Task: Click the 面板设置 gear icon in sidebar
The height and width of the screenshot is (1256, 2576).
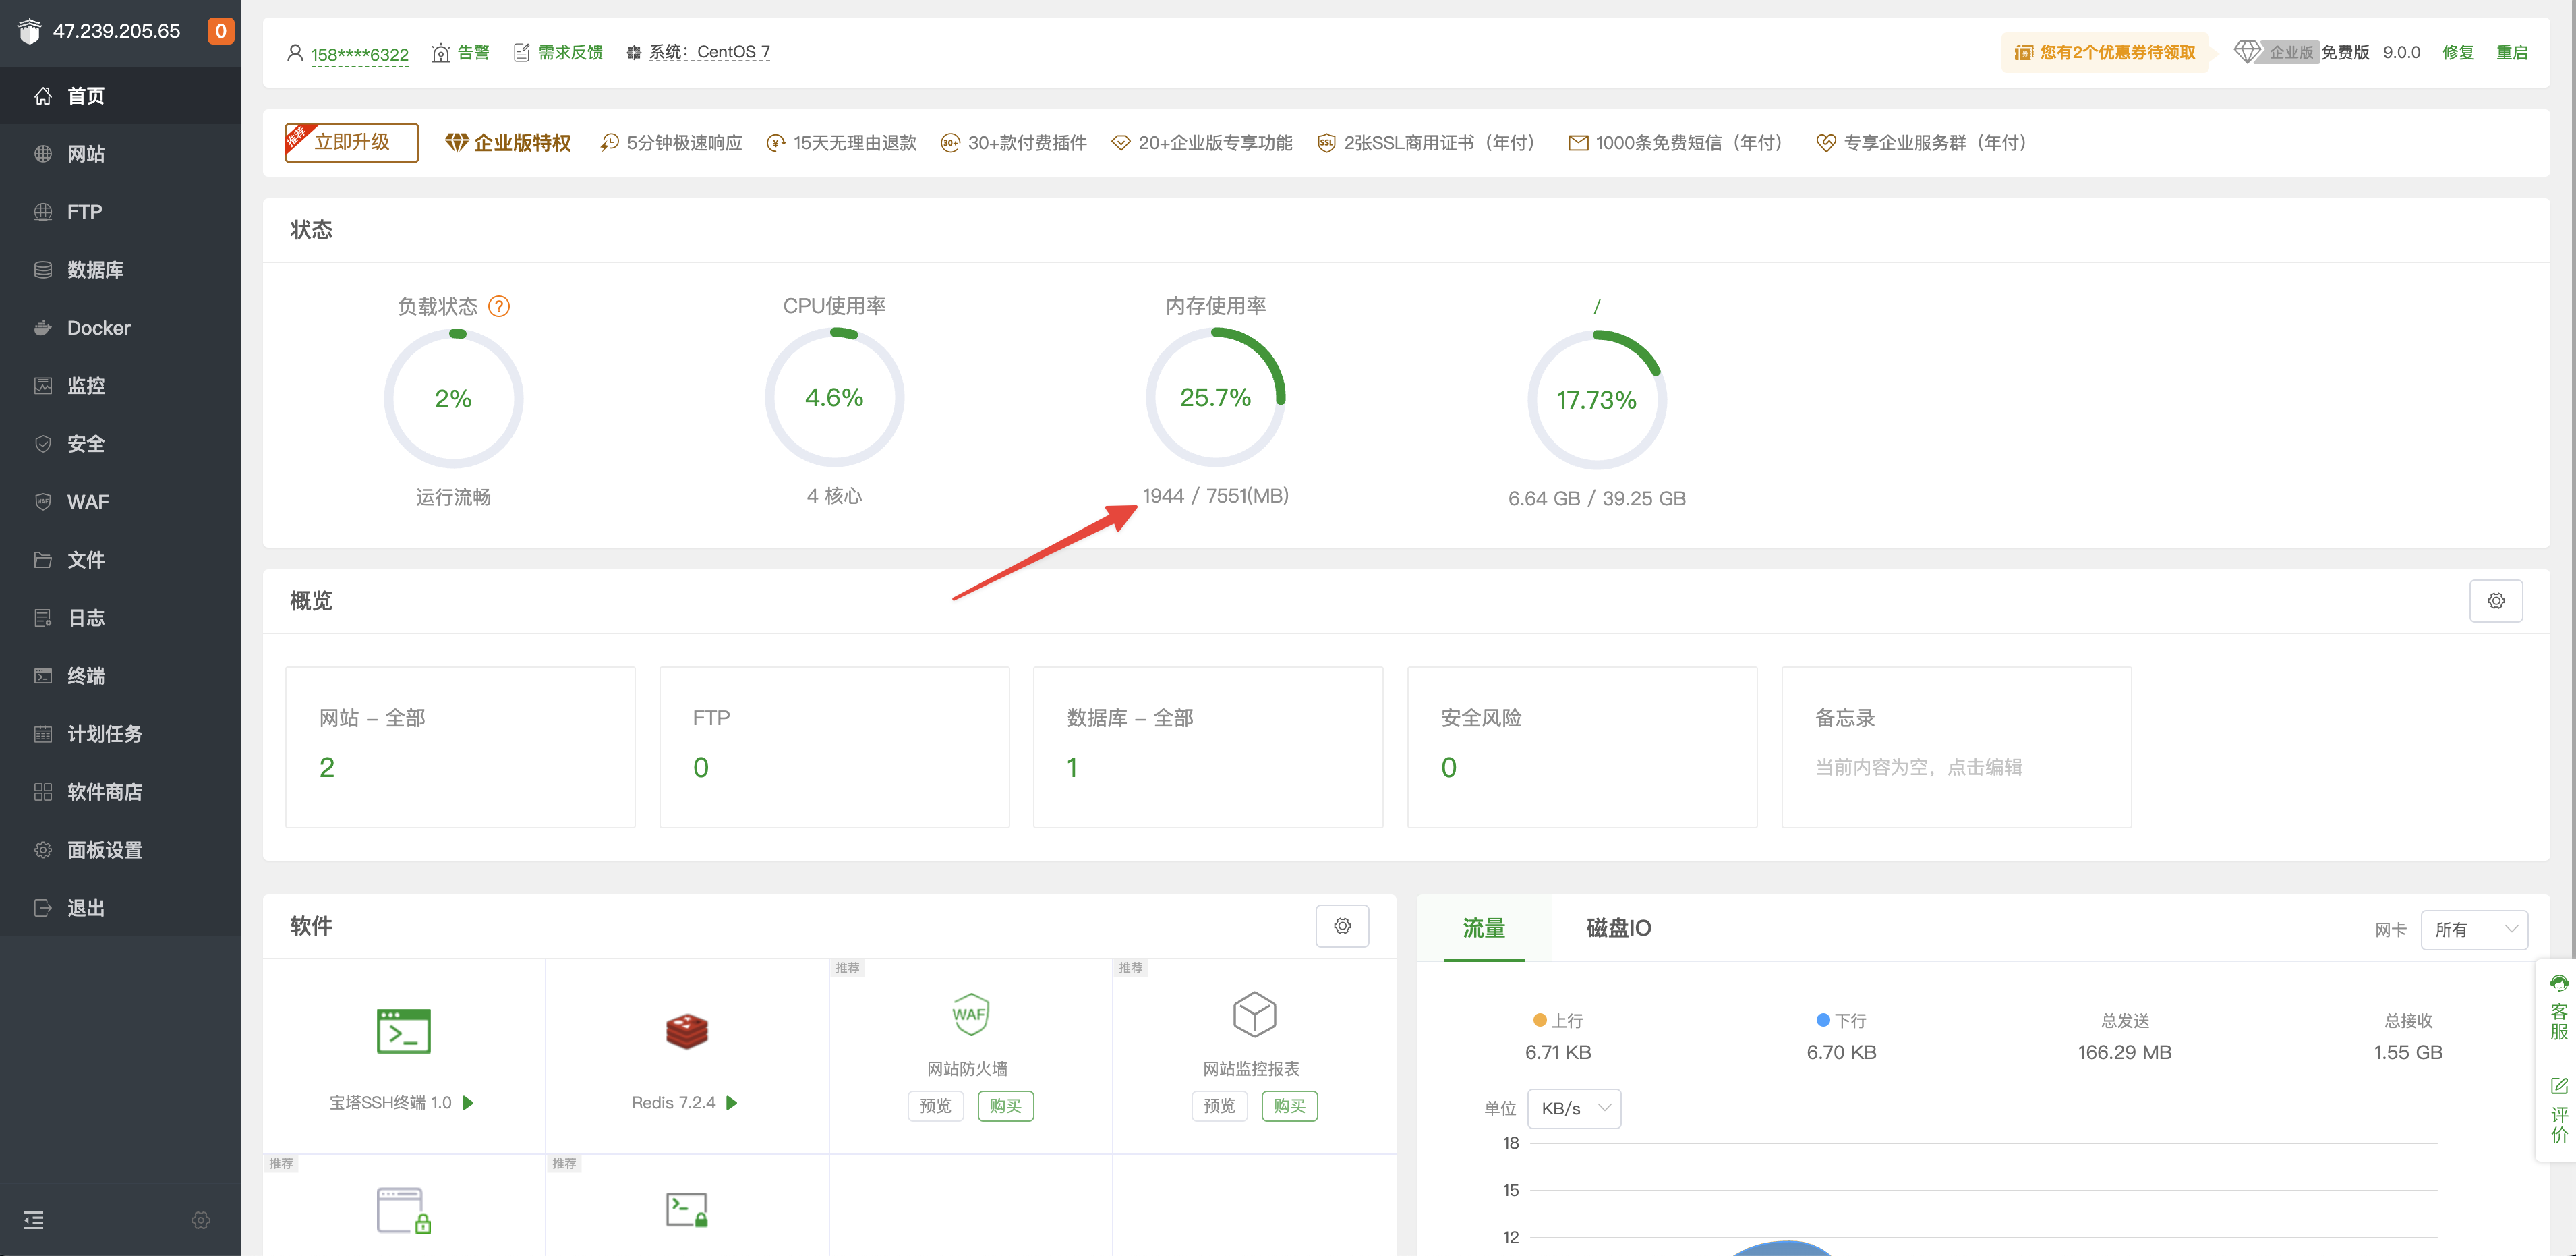Action: click(43, 850)
